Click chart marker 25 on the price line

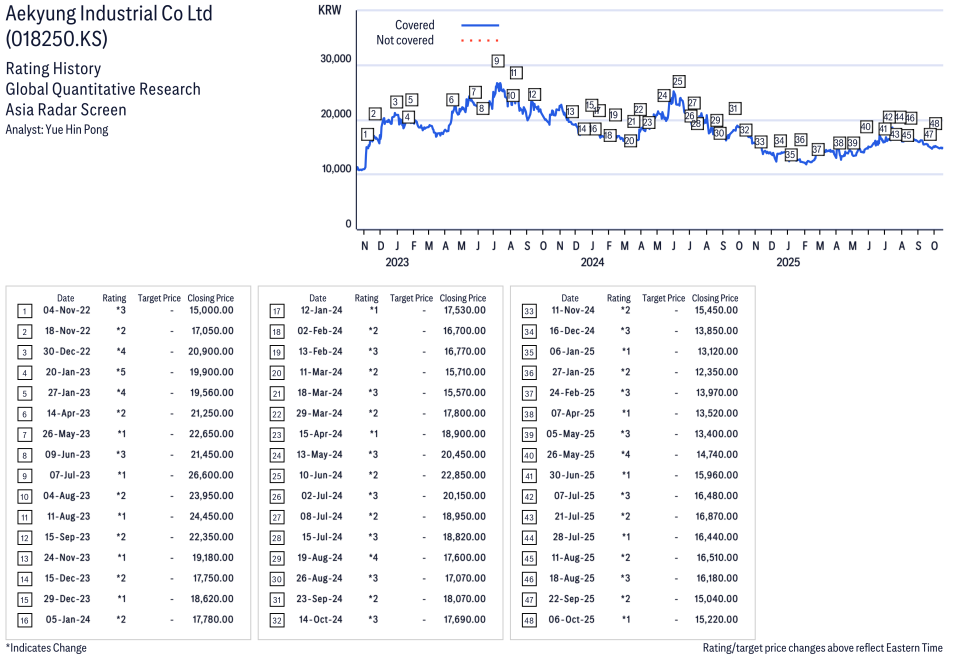coord(678,82)
